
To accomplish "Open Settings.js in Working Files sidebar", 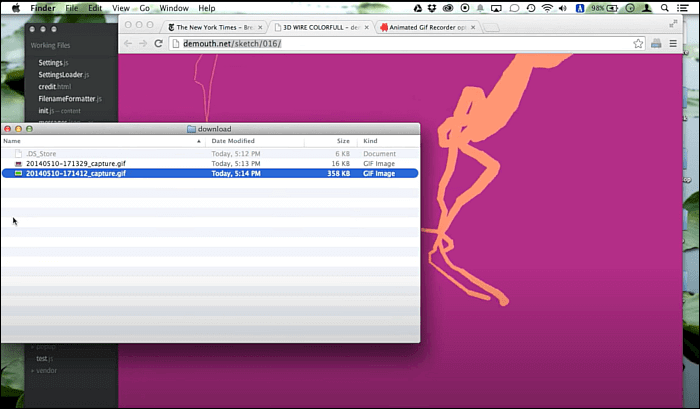I will [52, 63].
